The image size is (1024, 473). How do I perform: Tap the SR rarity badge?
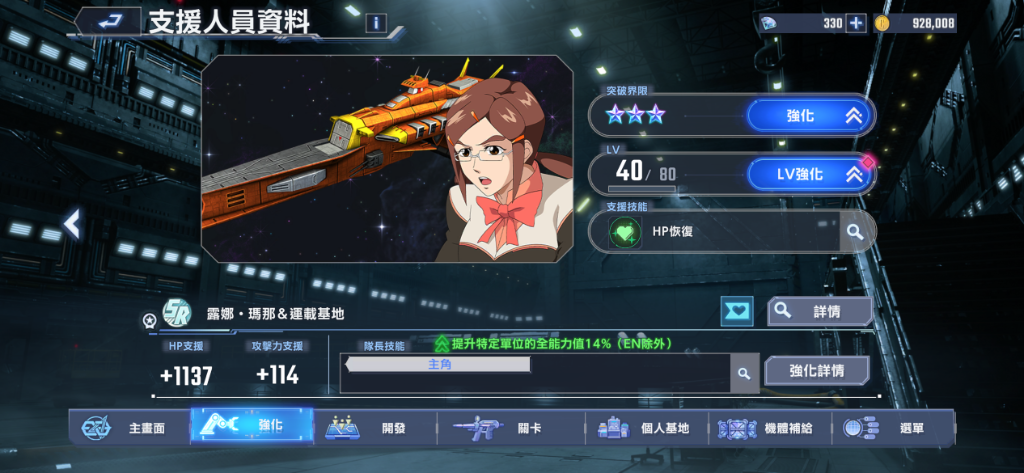point(176,314)
